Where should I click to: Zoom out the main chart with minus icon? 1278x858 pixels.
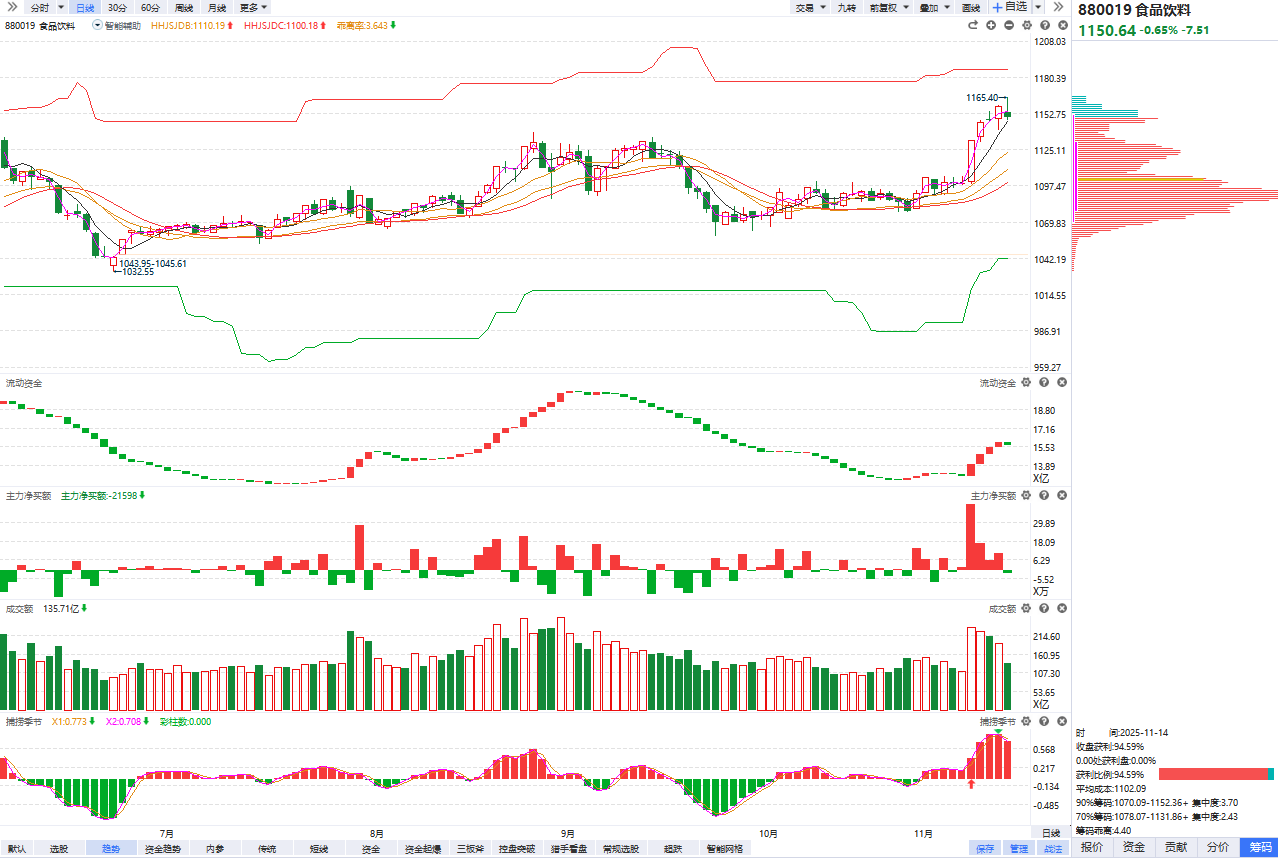(x=1009, y=25)
